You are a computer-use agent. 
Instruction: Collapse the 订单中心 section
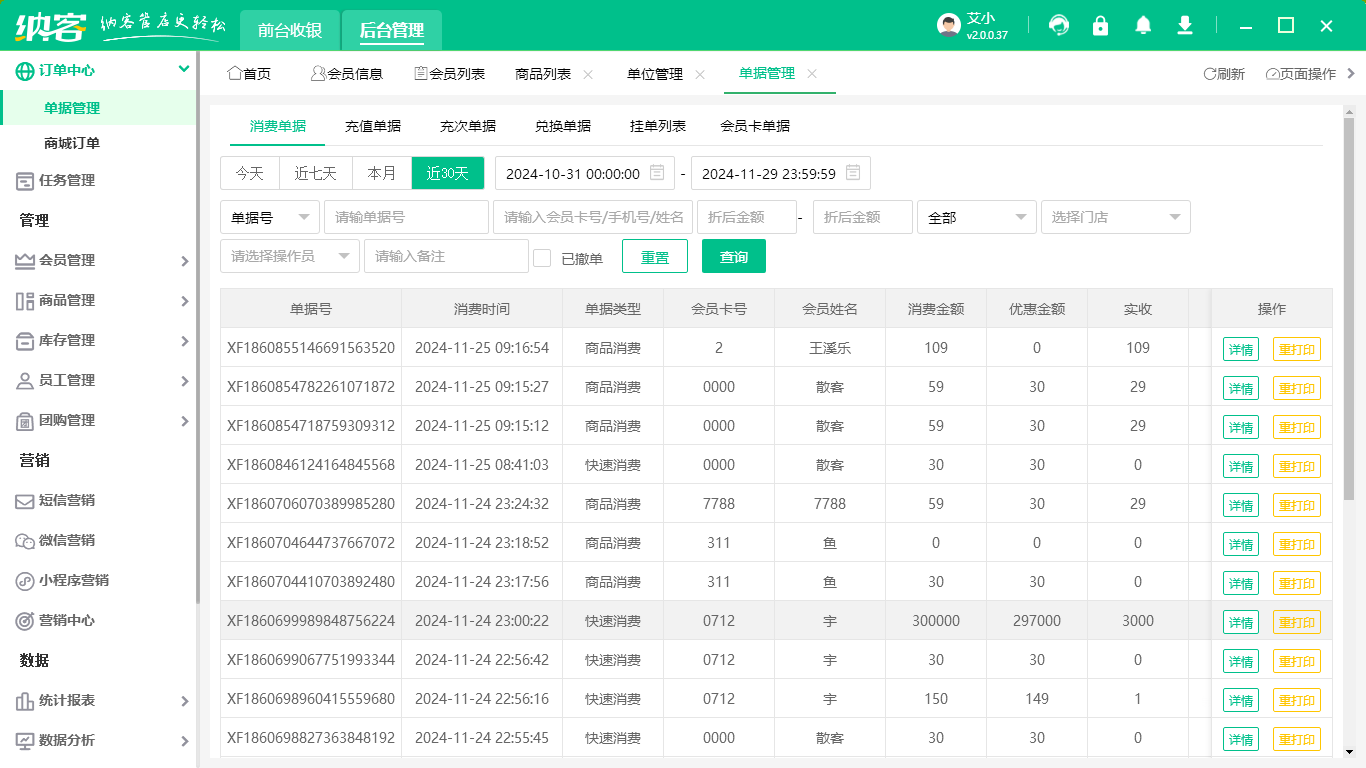(x=184, y=69)
